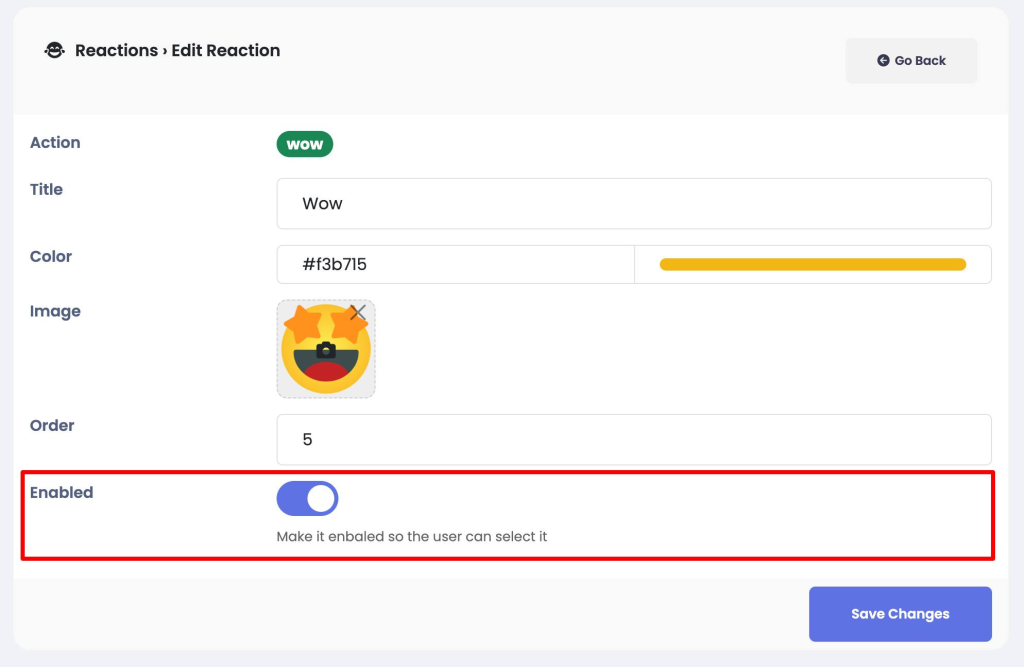Click the Order field label
The width and height of the screenshot is (1024, 667).
pyautogui.click(x=52, y=425)
